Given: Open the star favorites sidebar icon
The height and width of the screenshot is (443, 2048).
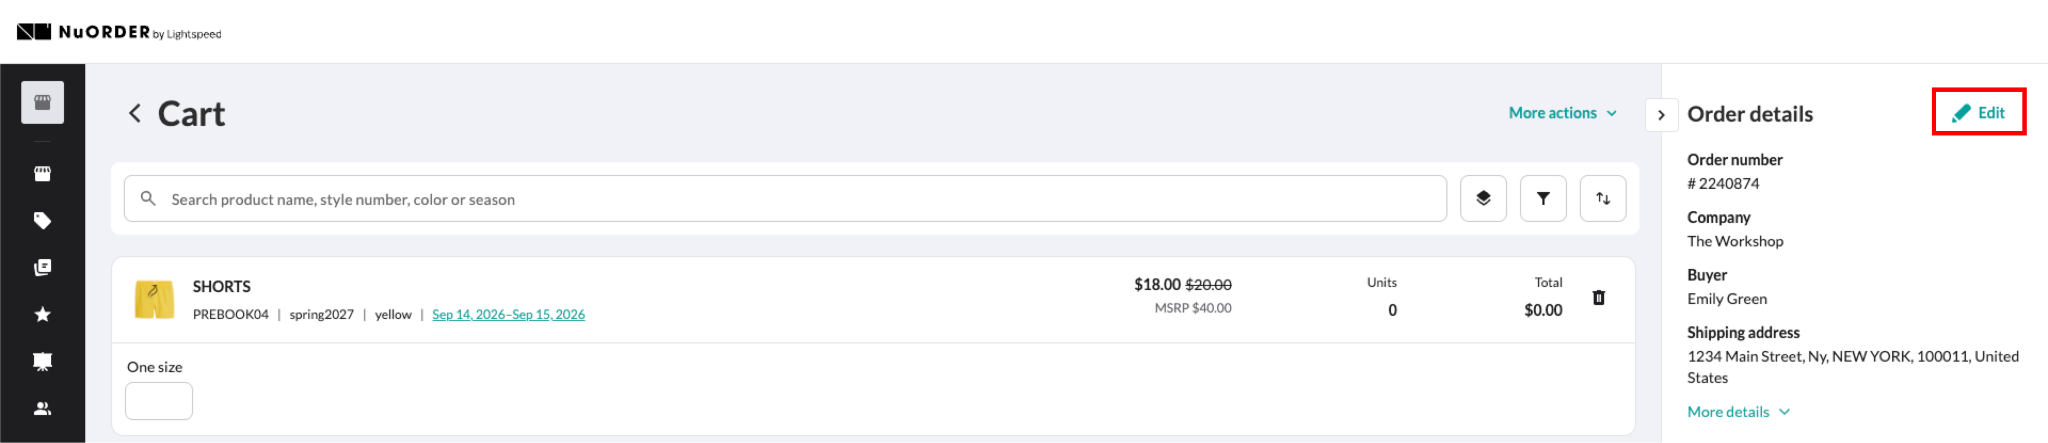Looking at the screenshot, I should (42, 314).
